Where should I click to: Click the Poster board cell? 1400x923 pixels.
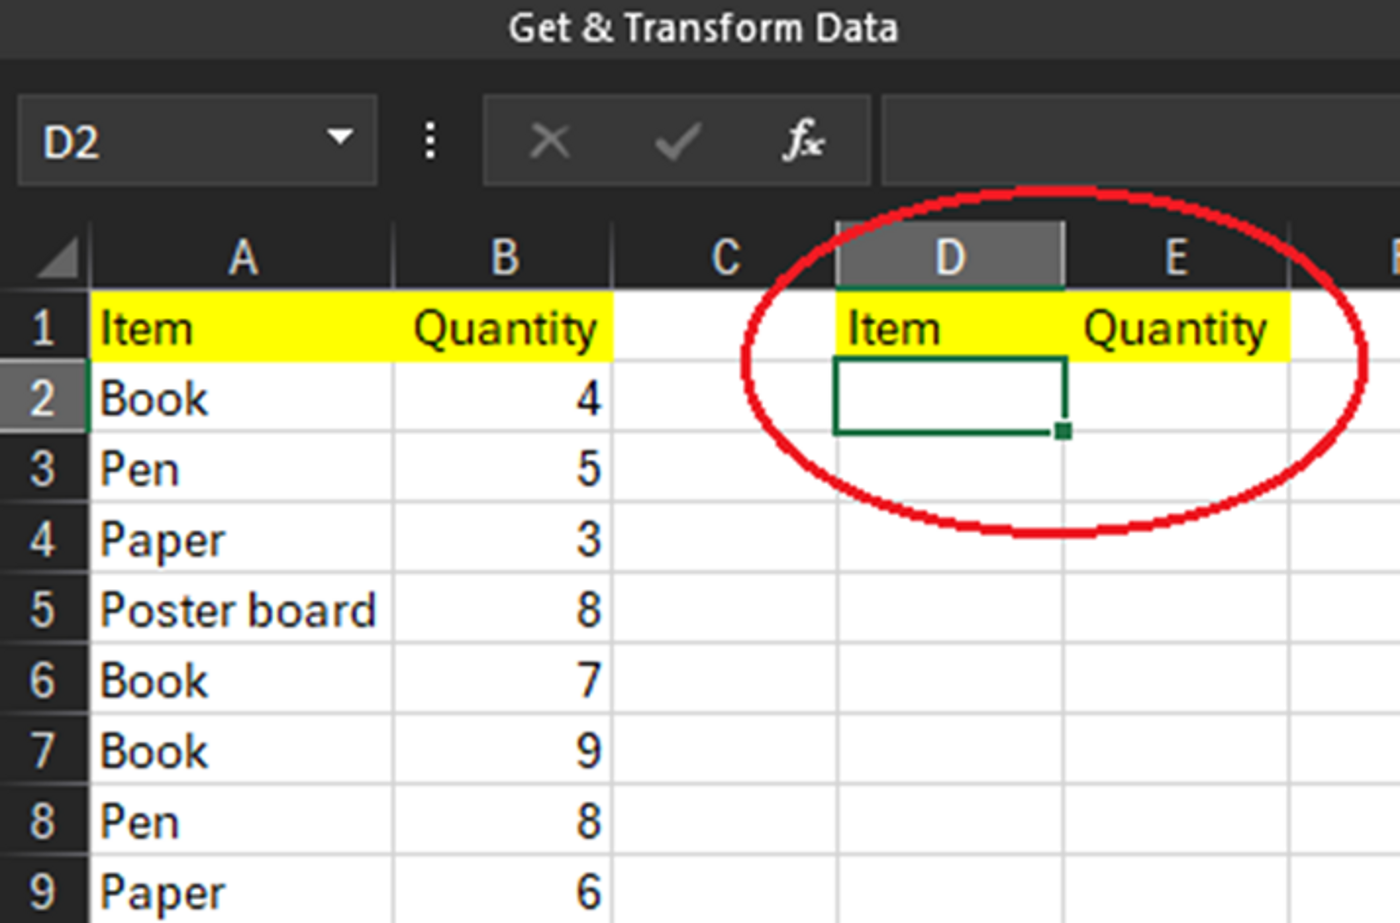[x=240, y=609]
